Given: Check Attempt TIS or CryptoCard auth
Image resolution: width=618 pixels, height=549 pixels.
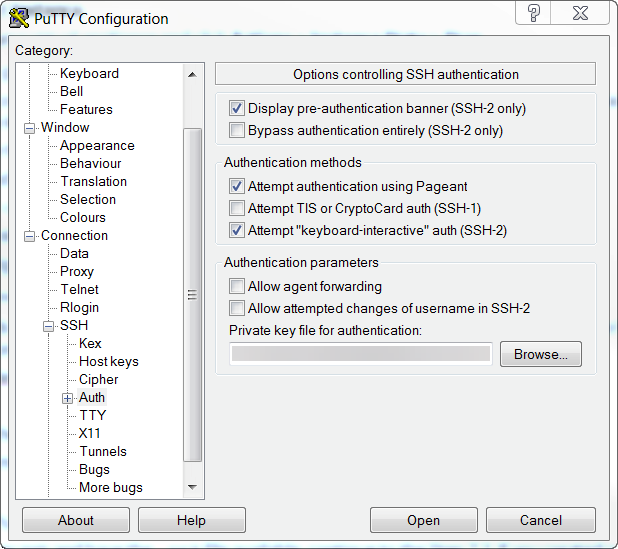Looking at the screenshot, I should click(236, 208).
